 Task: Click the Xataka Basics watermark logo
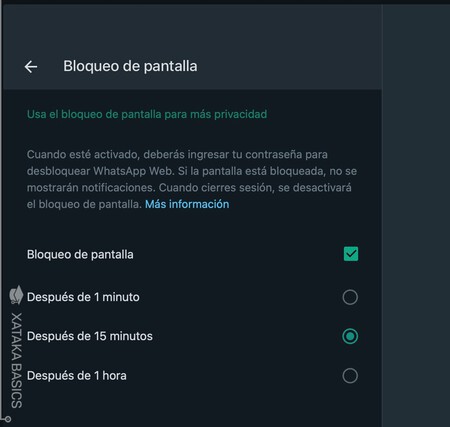pos(16,295)
